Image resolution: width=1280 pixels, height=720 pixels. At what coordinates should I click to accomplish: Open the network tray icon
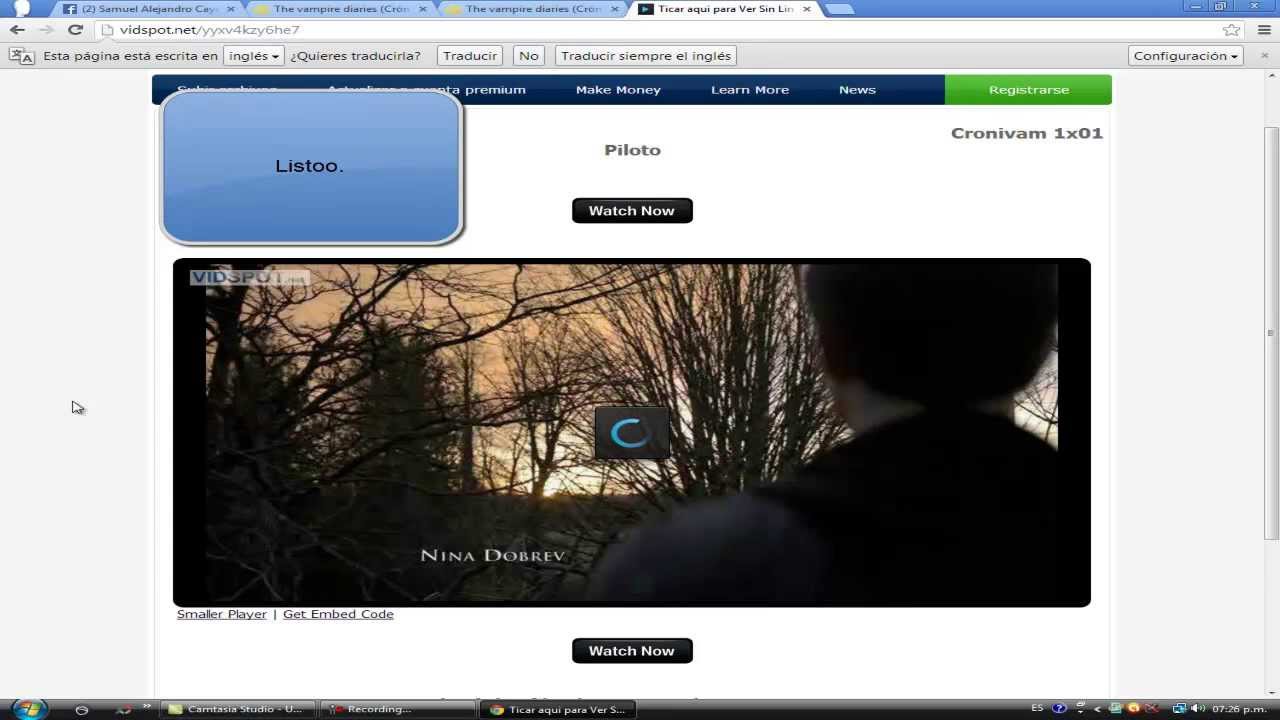click(1180, 709)
